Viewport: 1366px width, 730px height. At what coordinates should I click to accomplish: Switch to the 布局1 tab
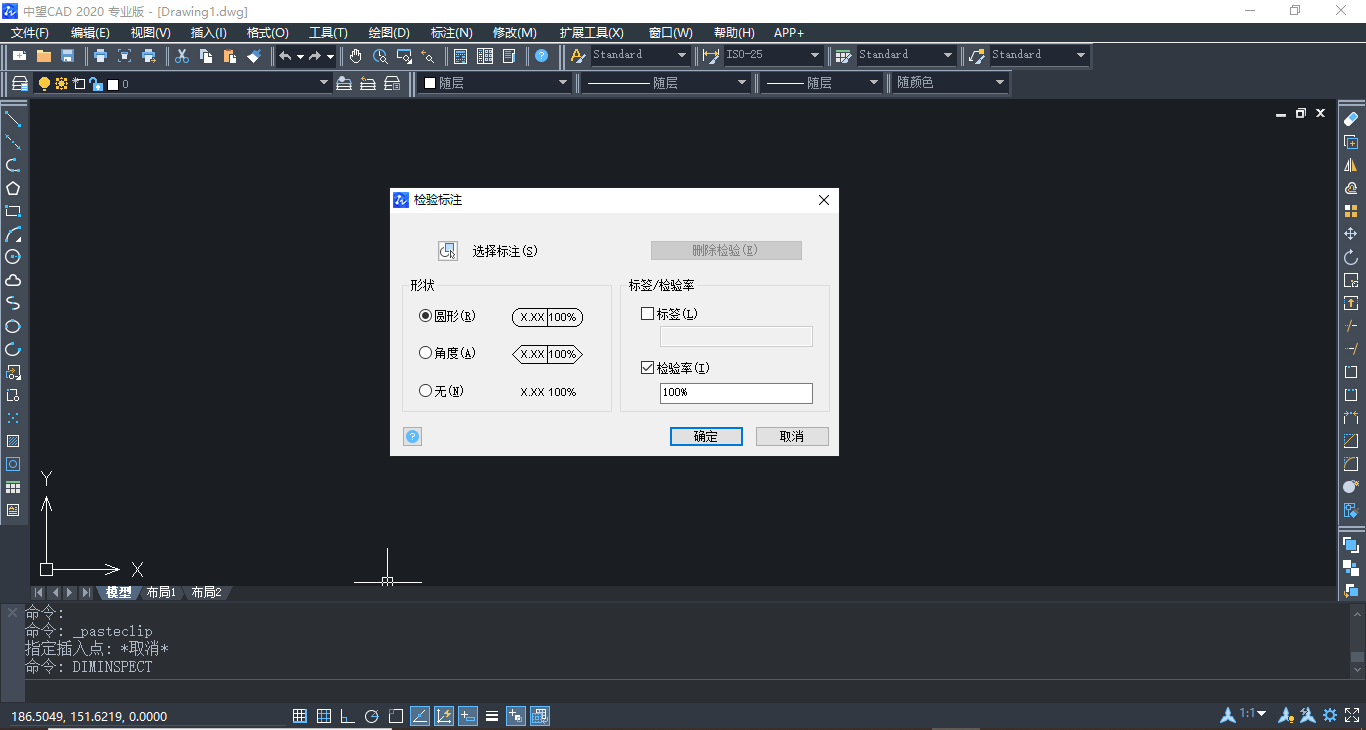pos(161,592)
